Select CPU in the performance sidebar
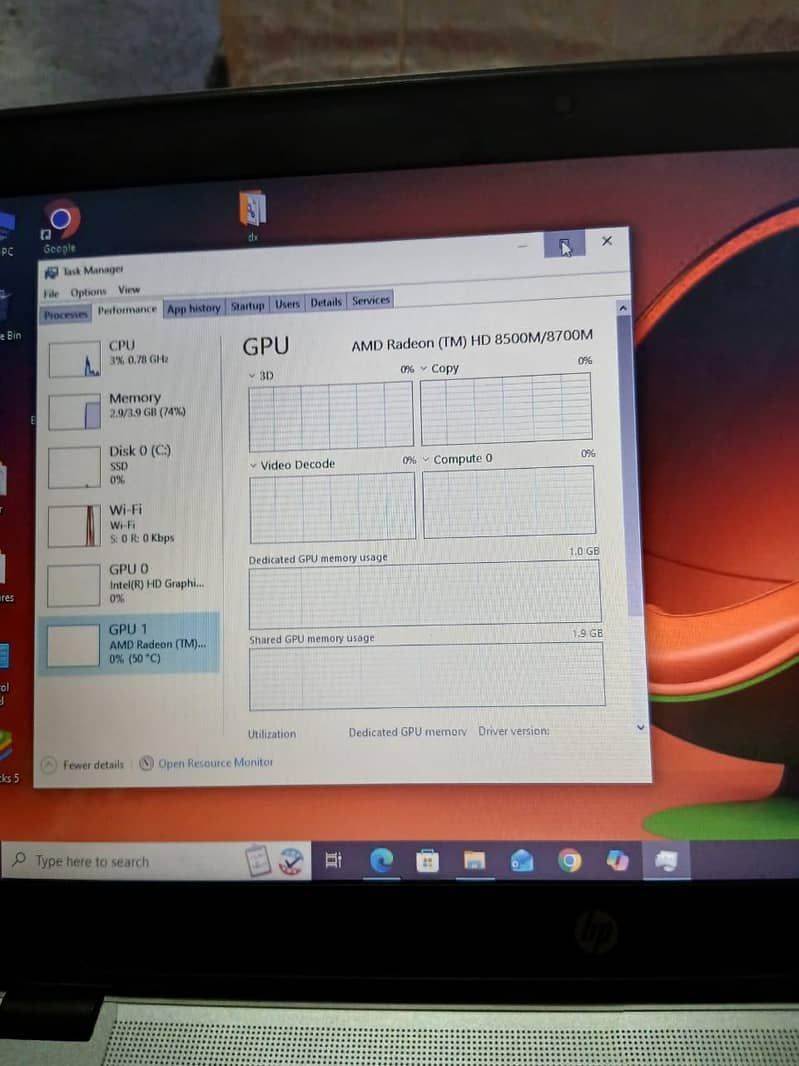 coord(129,357)
